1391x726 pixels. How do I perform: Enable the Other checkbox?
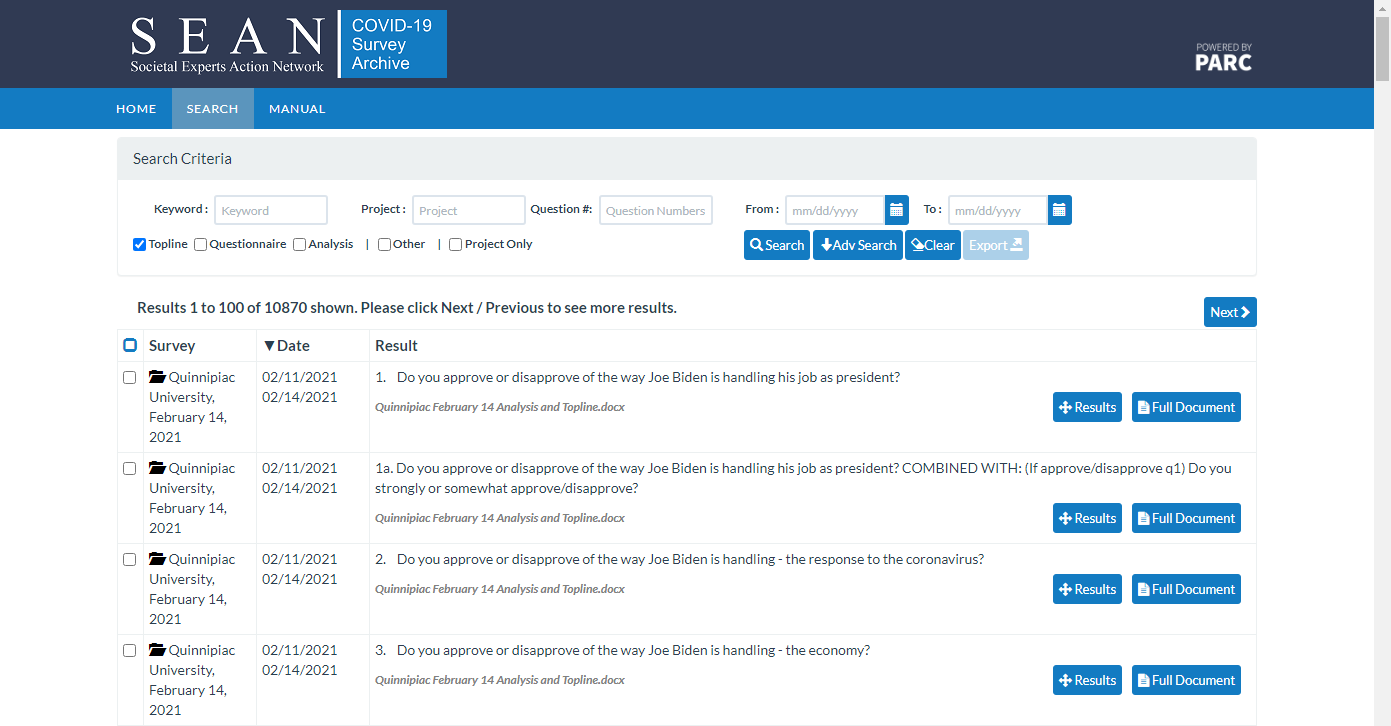[x=384, y=244]
